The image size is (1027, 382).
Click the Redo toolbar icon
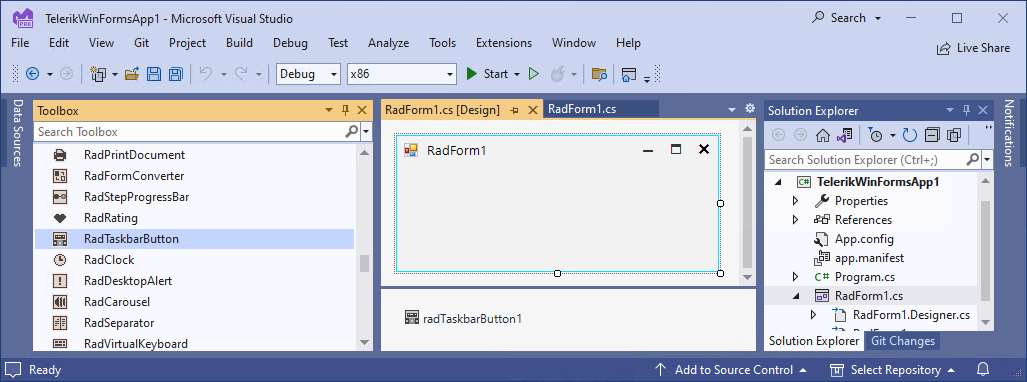[241, 74]
